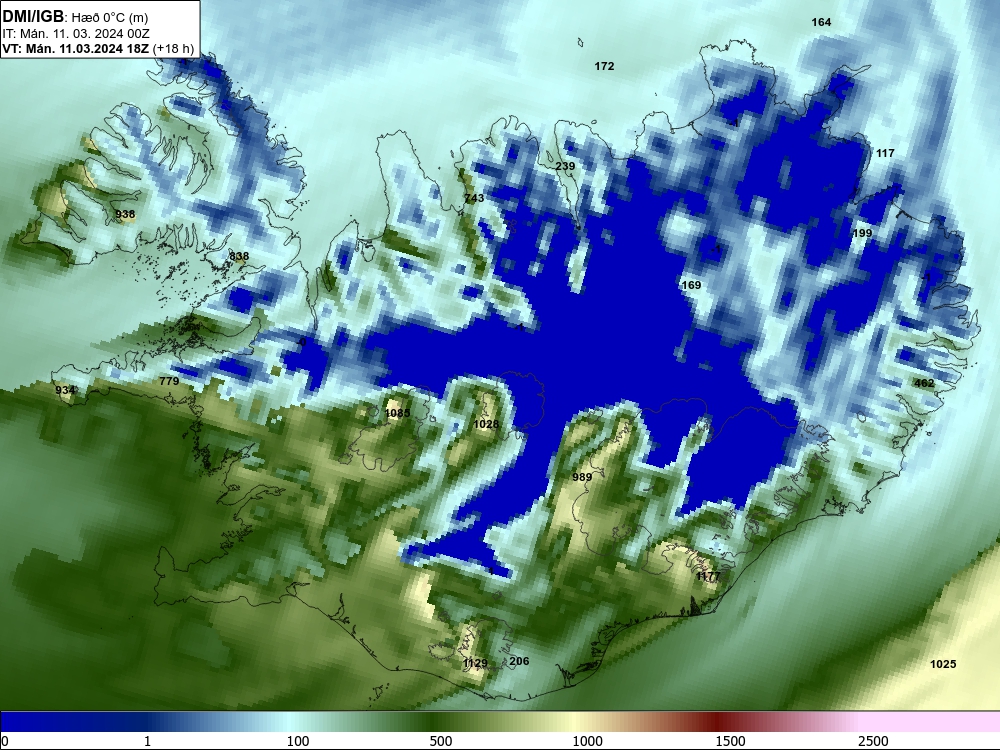Click map value 169
This screenshot has width=1000, height=750.
point(691,285)
